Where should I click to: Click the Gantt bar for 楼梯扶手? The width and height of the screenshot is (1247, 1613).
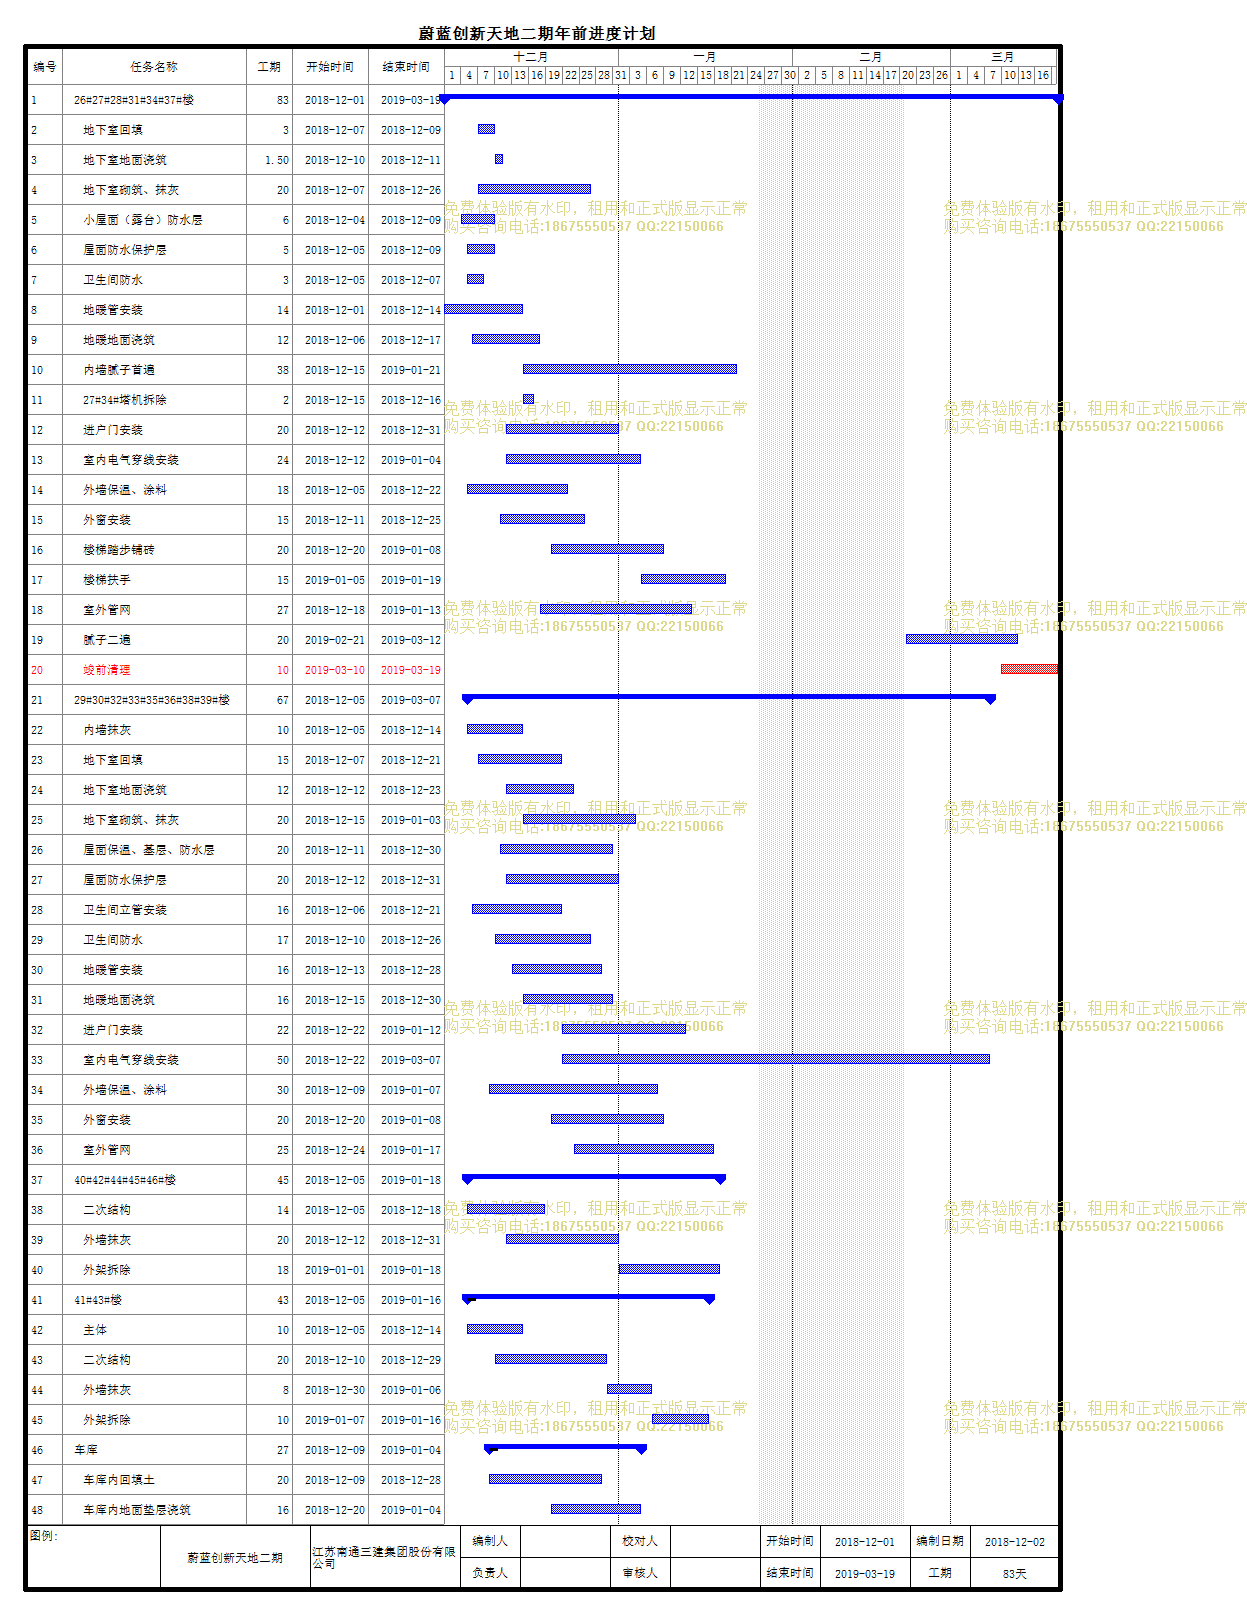(x=683, y=579)
